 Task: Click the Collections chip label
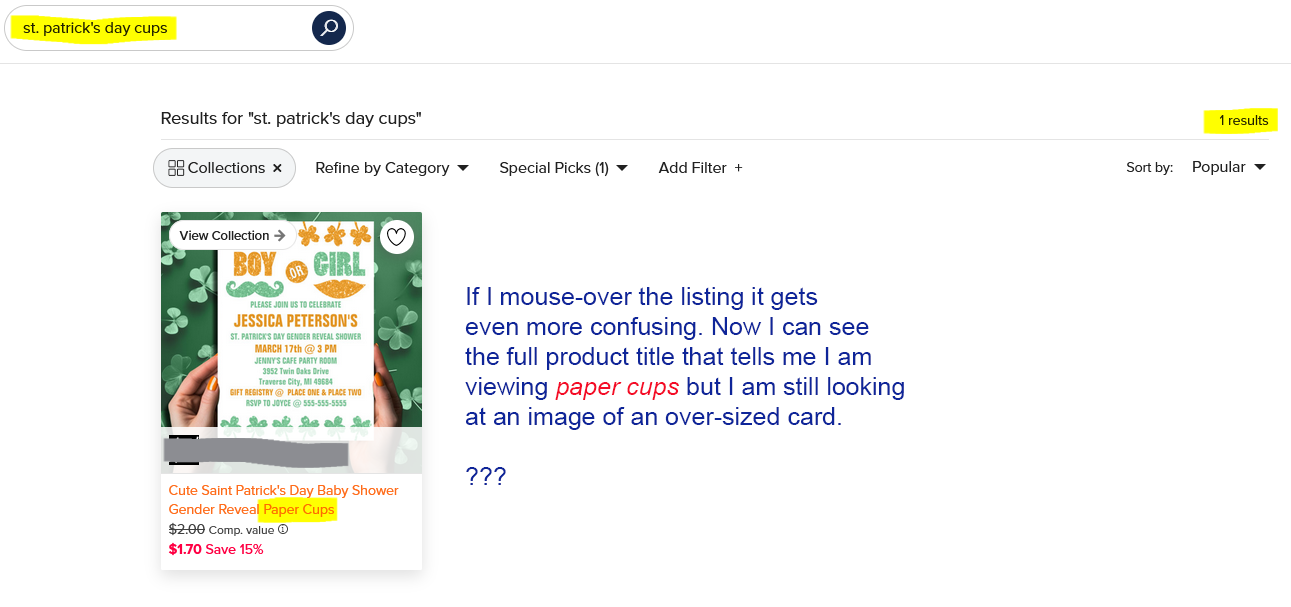(x=226, y=168)
